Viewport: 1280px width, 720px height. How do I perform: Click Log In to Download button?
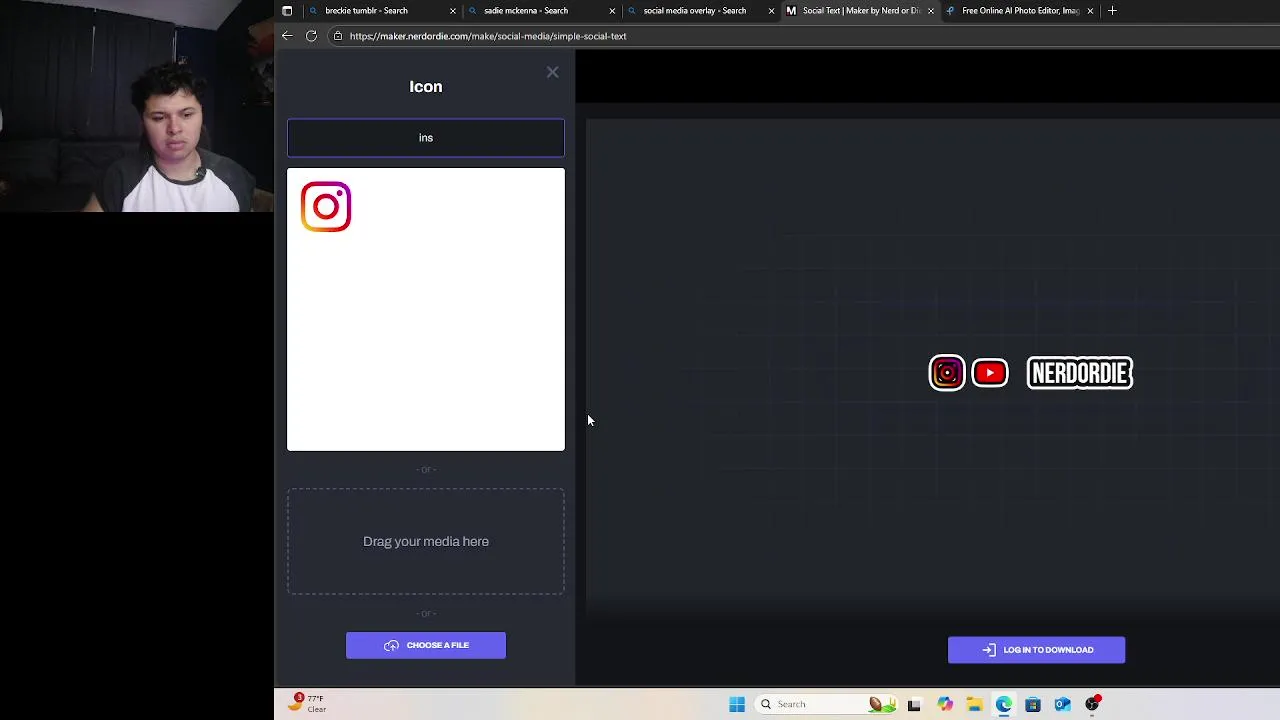pyautogui.click(x=1036, y=650)
